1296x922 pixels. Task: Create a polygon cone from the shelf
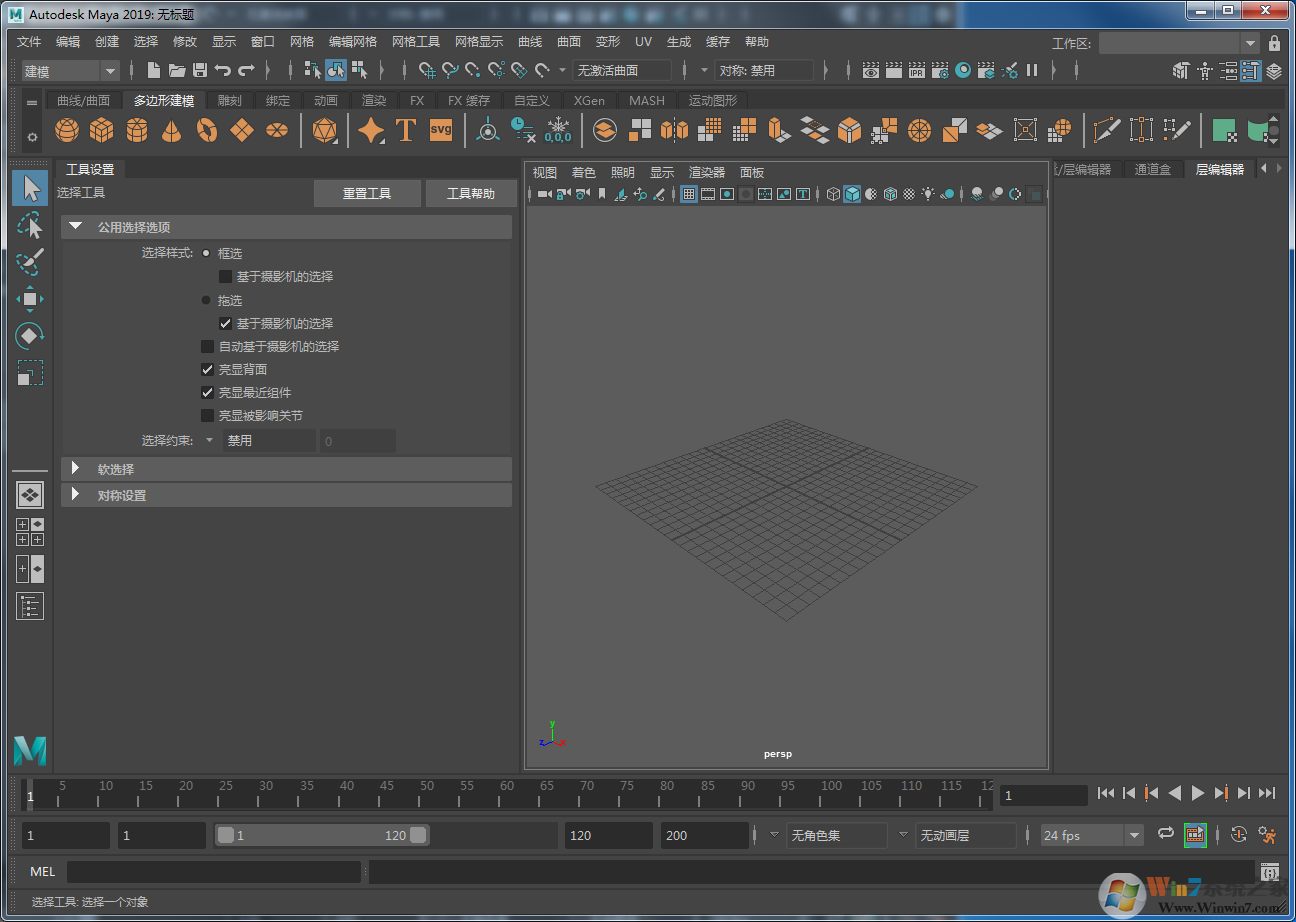tap(171, 130)
